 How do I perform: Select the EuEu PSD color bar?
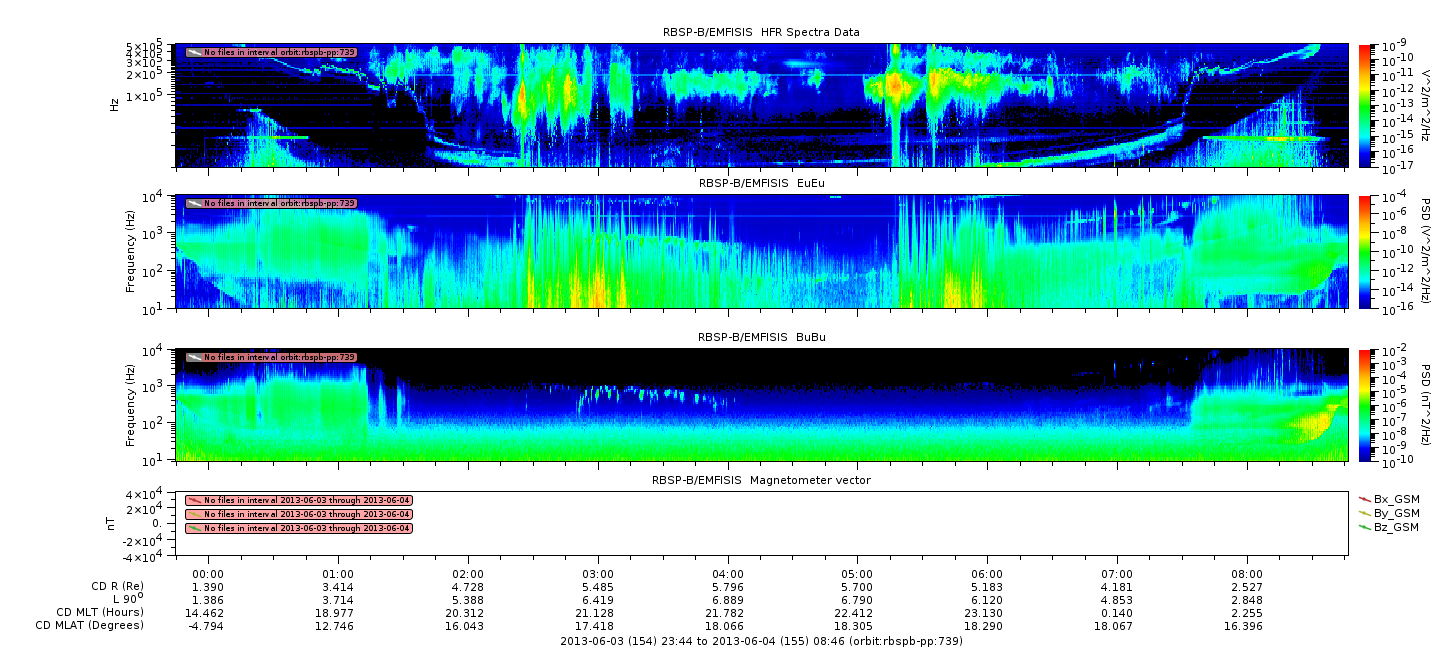coord(1365,251)
